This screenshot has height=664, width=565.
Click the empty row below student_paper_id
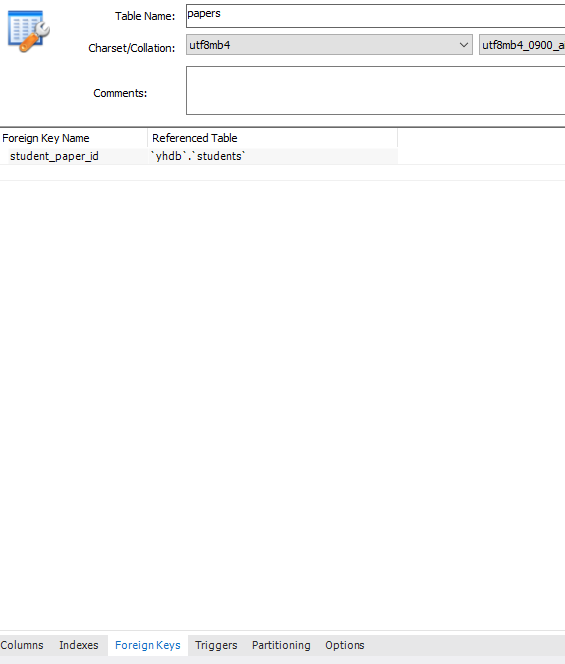(282, 173)
